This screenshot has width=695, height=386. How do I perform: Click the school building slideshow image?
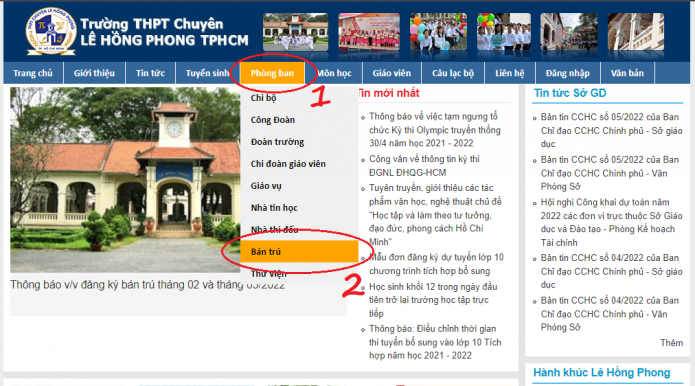tap(125, 179)
